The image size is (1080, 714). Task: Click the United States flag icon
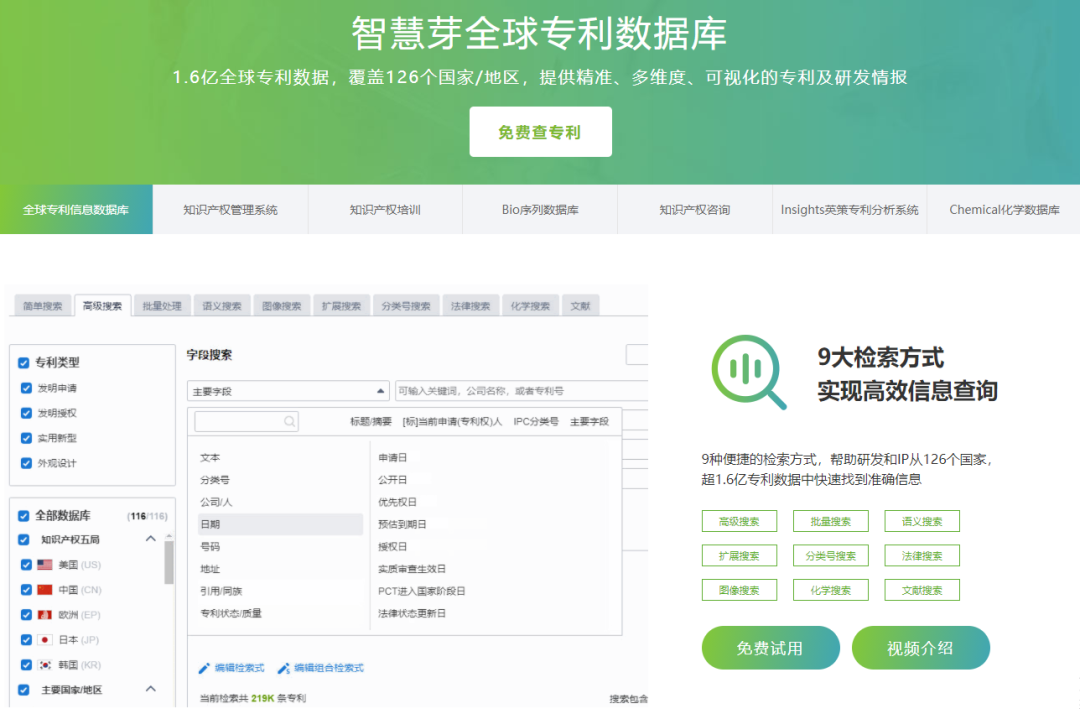(45, 565)
